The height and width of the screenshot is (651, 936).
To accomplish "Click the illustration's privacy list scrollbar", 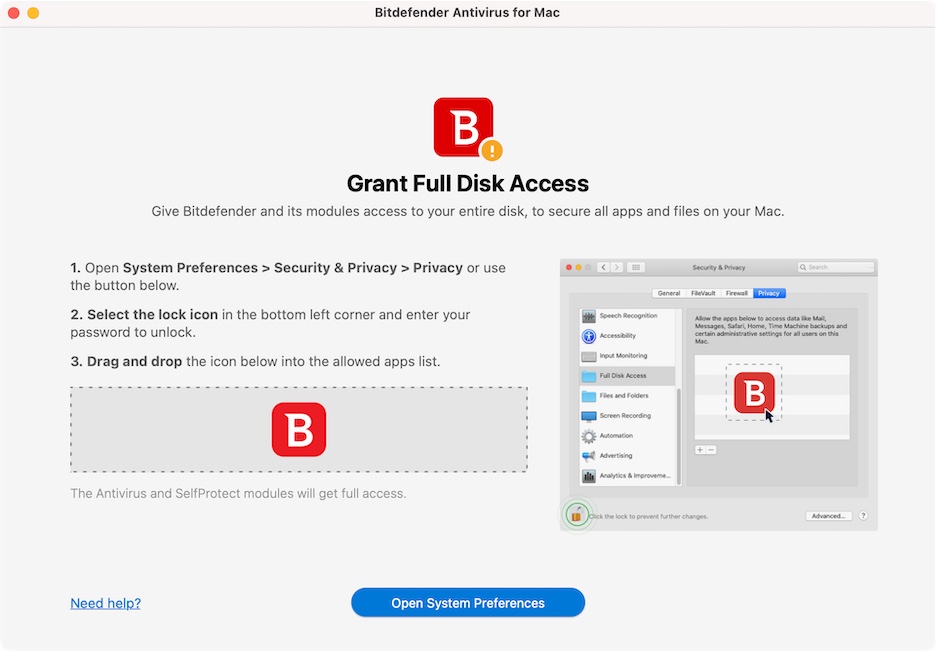I will [679, 436].
